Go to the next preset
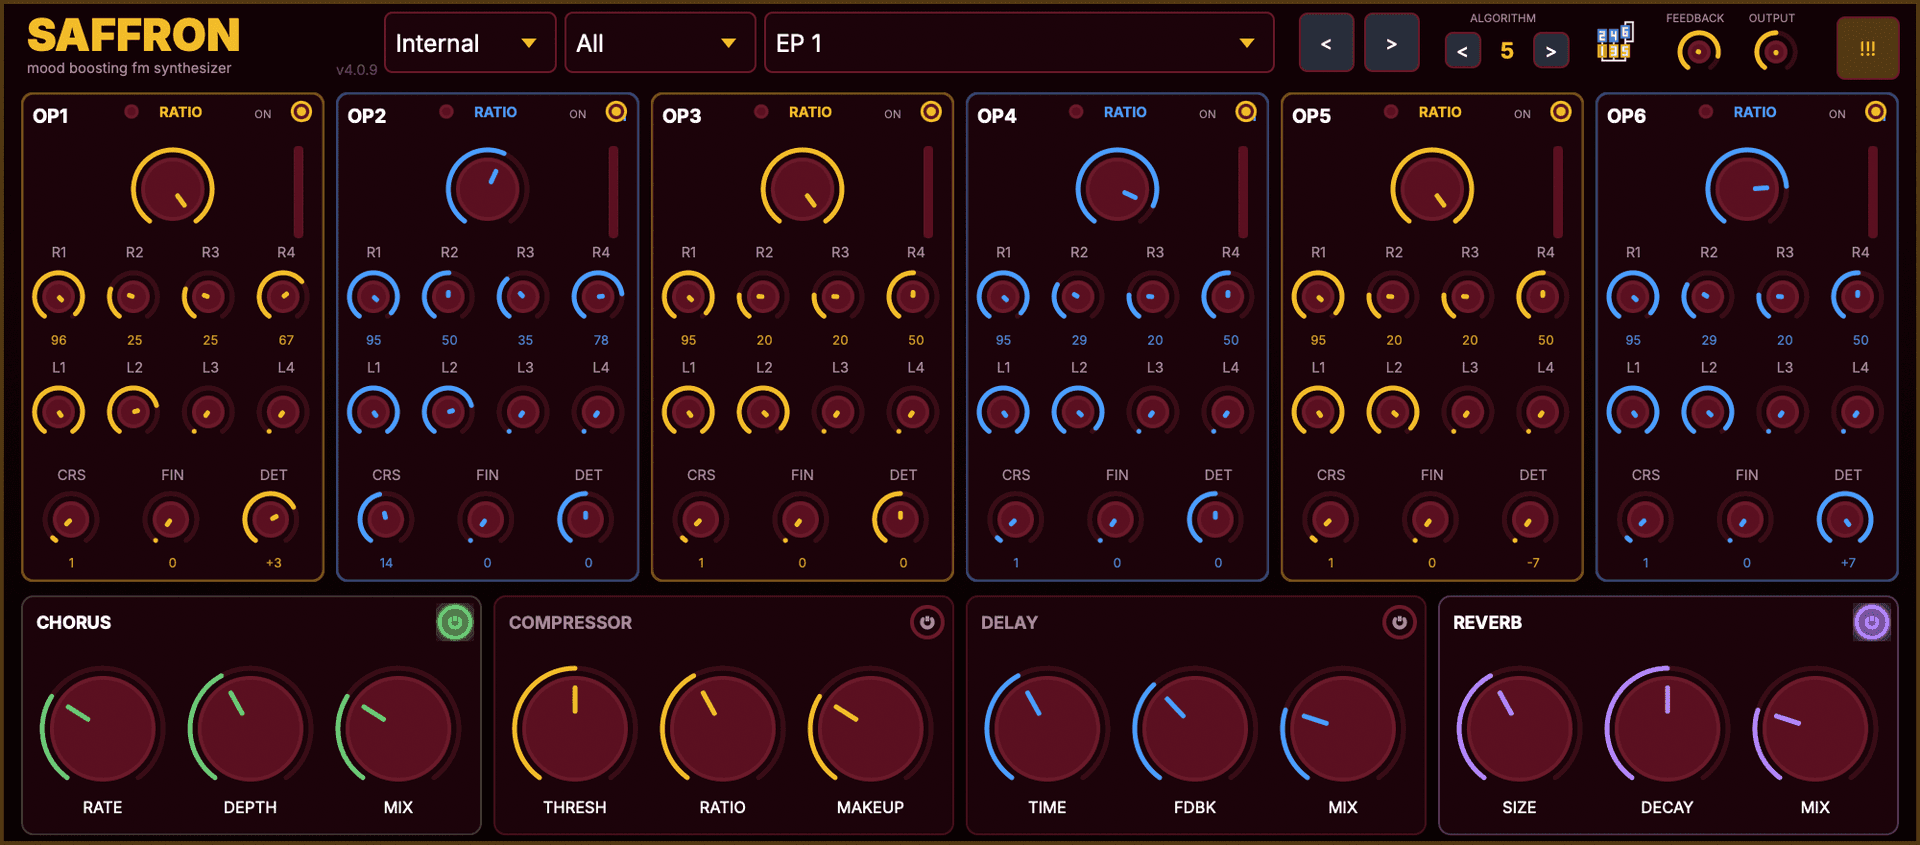The image size is (1920, 845). click(x=1391, y=43)
